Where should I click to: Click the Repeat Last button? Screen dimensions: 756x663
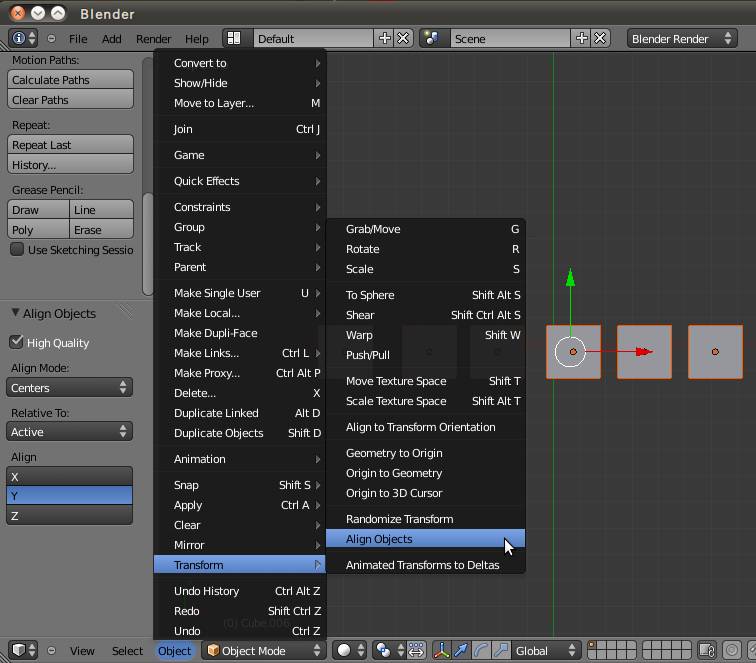click(70, 145)
